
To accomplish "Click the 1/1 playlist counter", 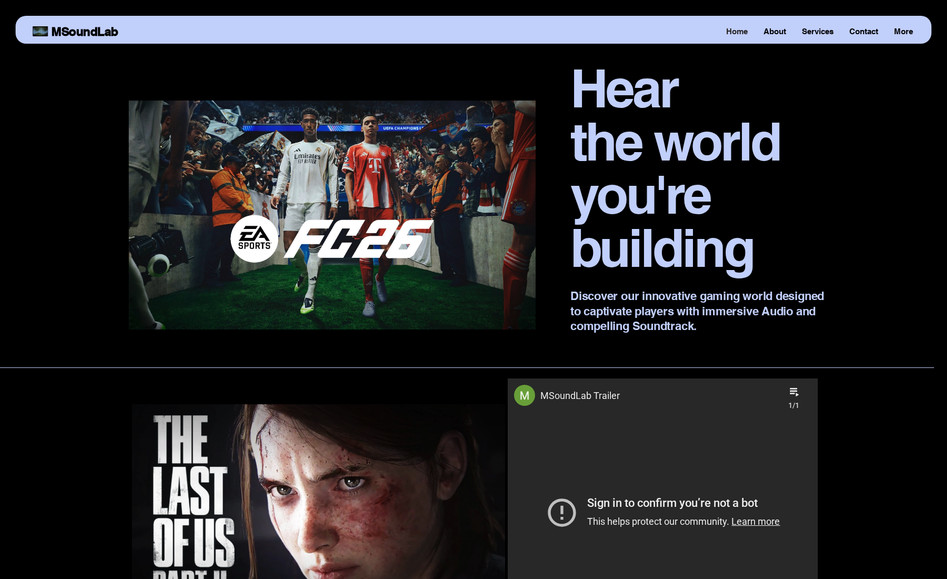I will (x=793, y=406).
